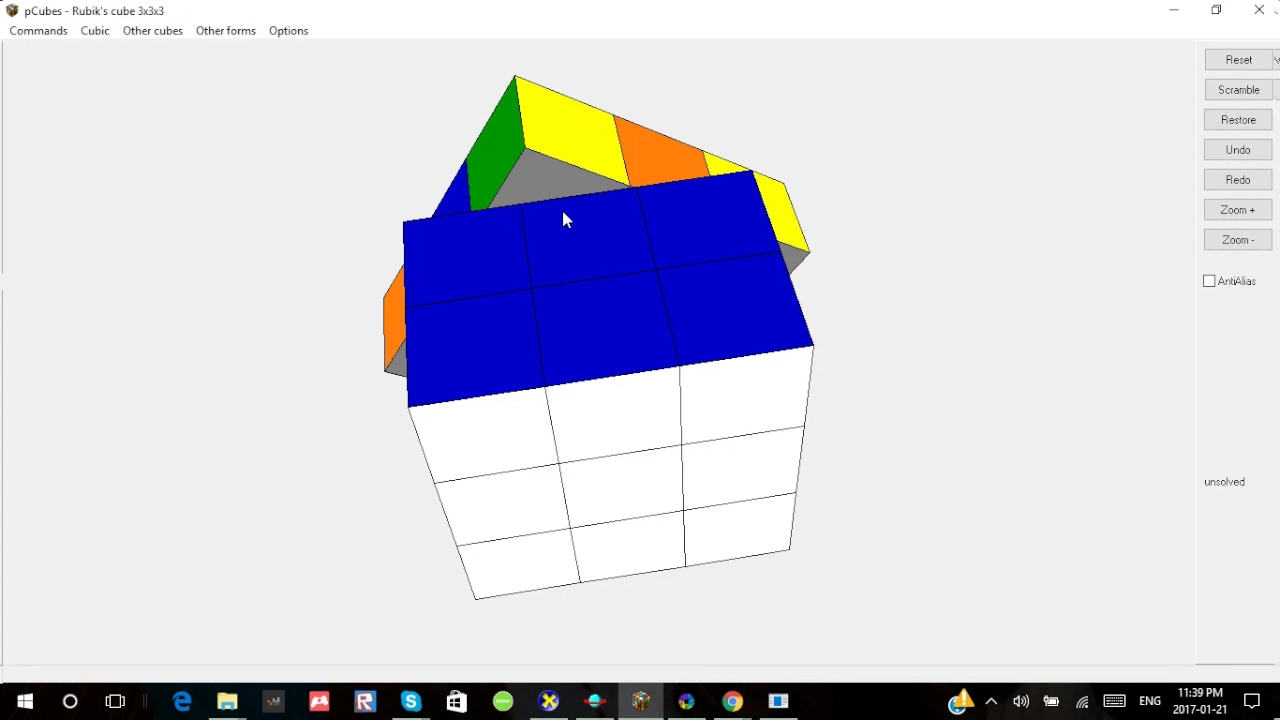Check battery status in tray
The height and width of the screenshot is (720, 1280).
tap(1051, 701)
